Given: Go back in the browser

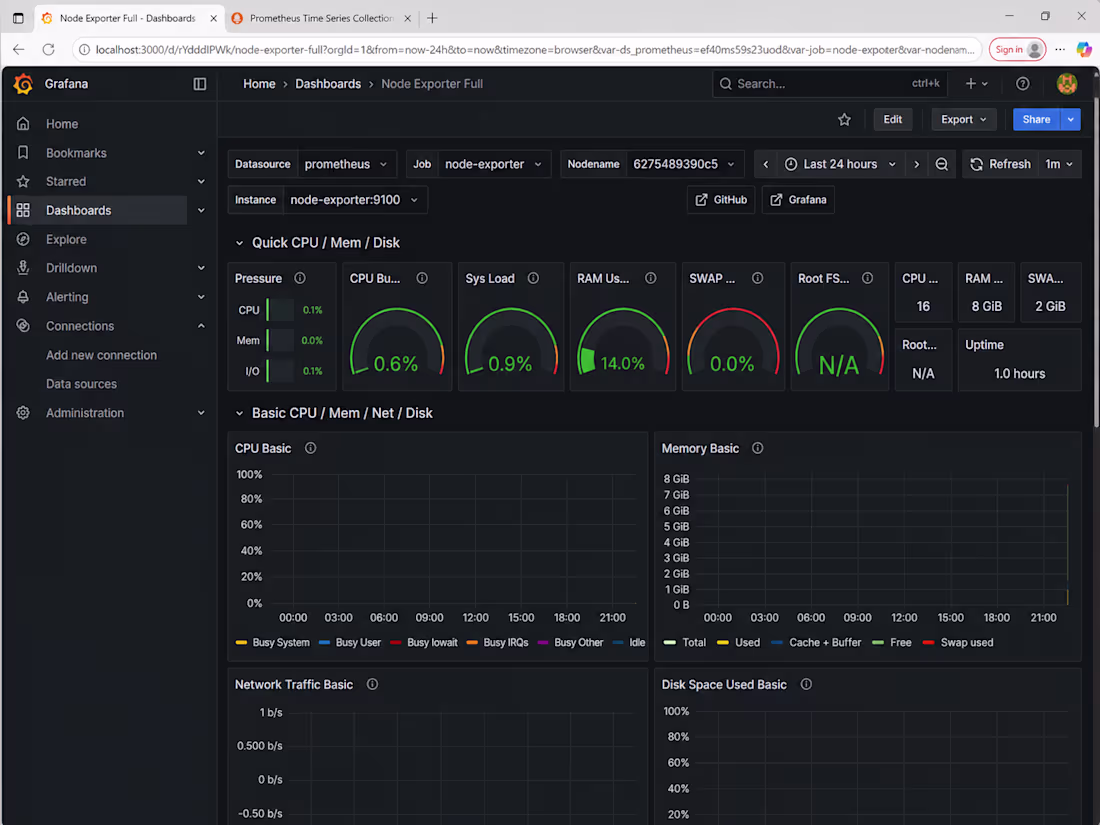Looking at the screenshot, I should [19, 49].
